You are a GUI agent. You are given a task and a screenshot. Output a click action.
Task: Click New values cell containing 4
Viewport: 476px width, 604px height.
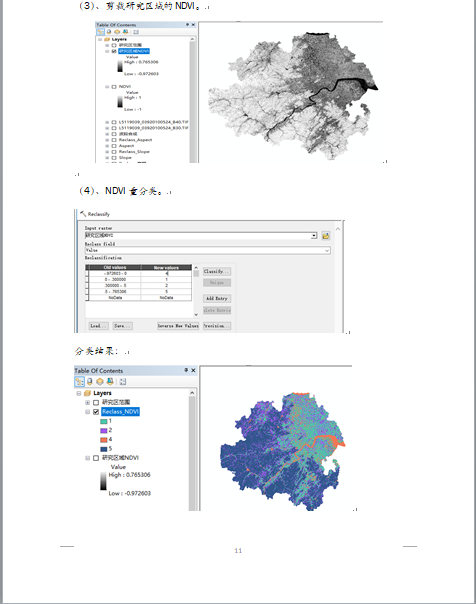166,273
